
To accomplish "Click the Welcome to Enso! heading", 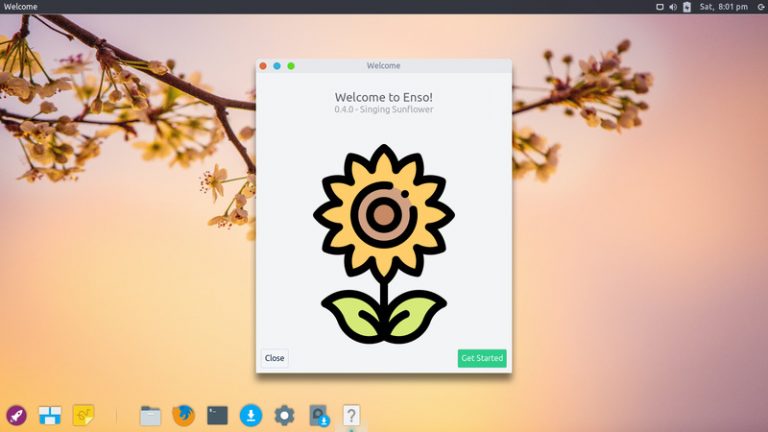I will pyautogui.click(x=384, y=97).
